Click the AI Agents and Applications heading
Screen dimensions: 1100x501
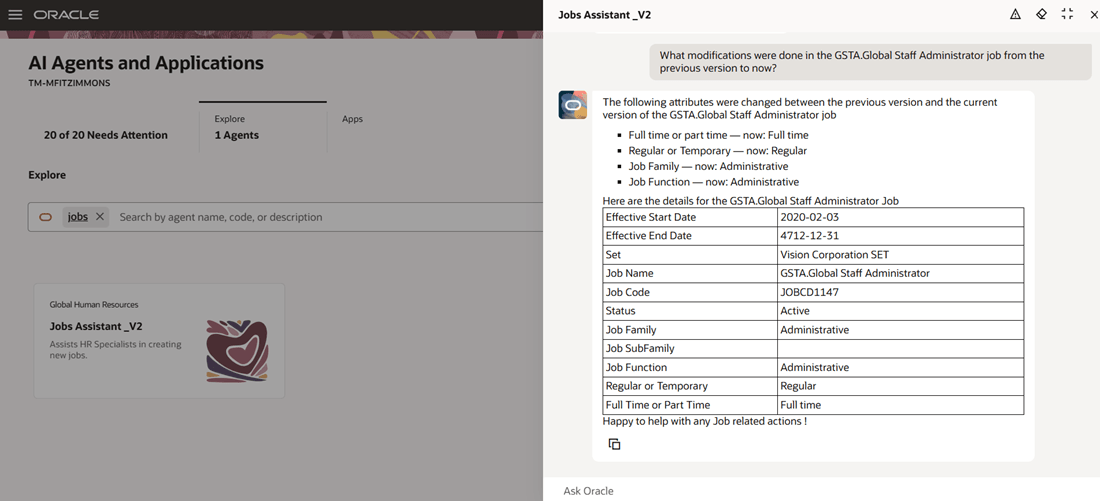pos(146,62)
